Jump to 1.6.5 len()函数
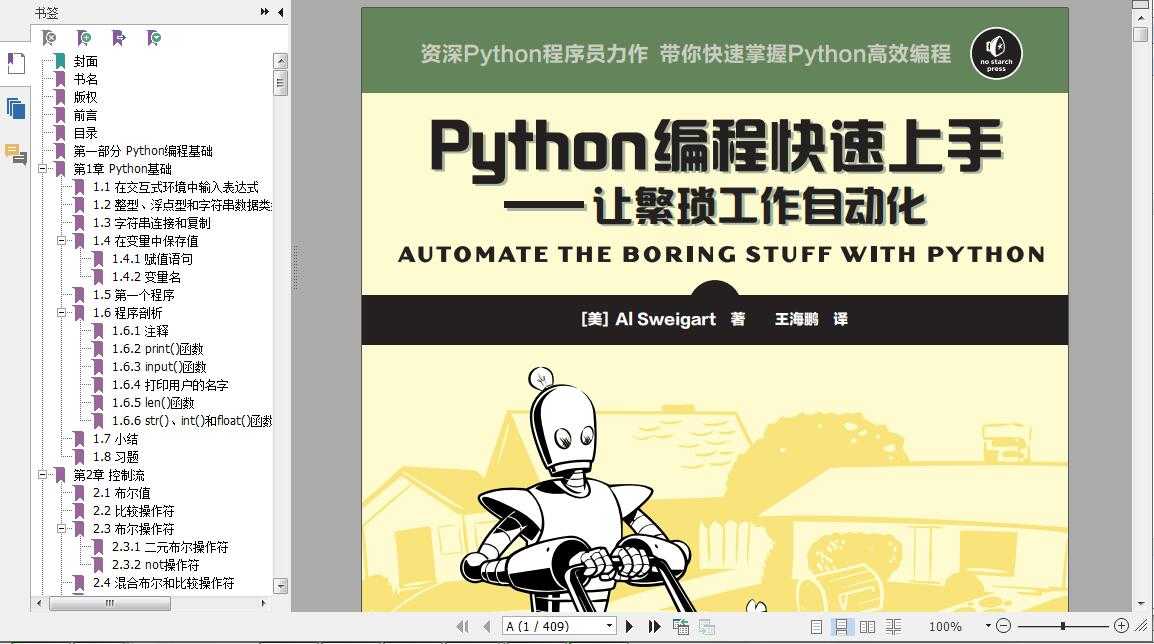 153,403
